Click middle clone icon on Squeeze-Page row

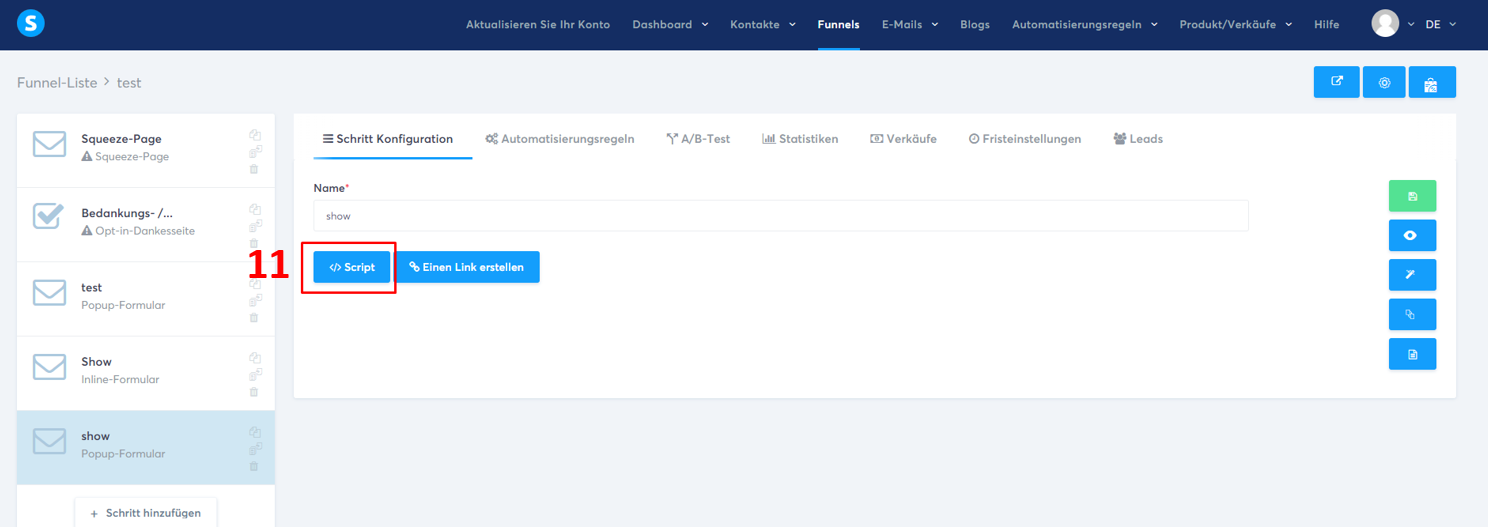click(255, 152)
